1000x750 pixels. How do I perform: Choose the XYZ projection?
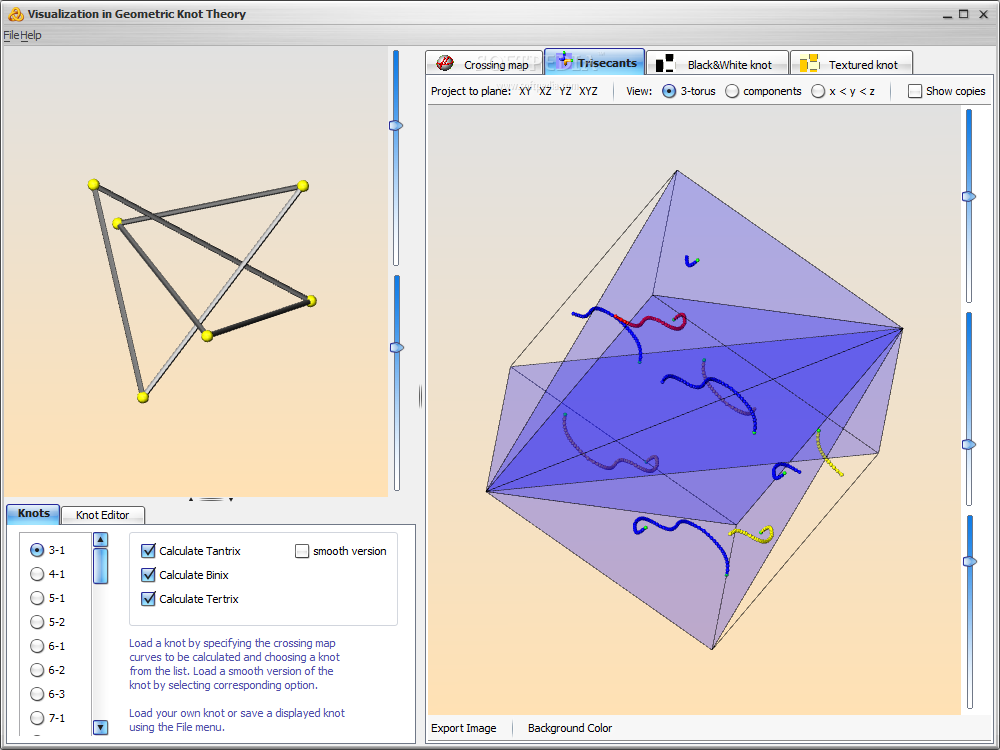point(588,91)
